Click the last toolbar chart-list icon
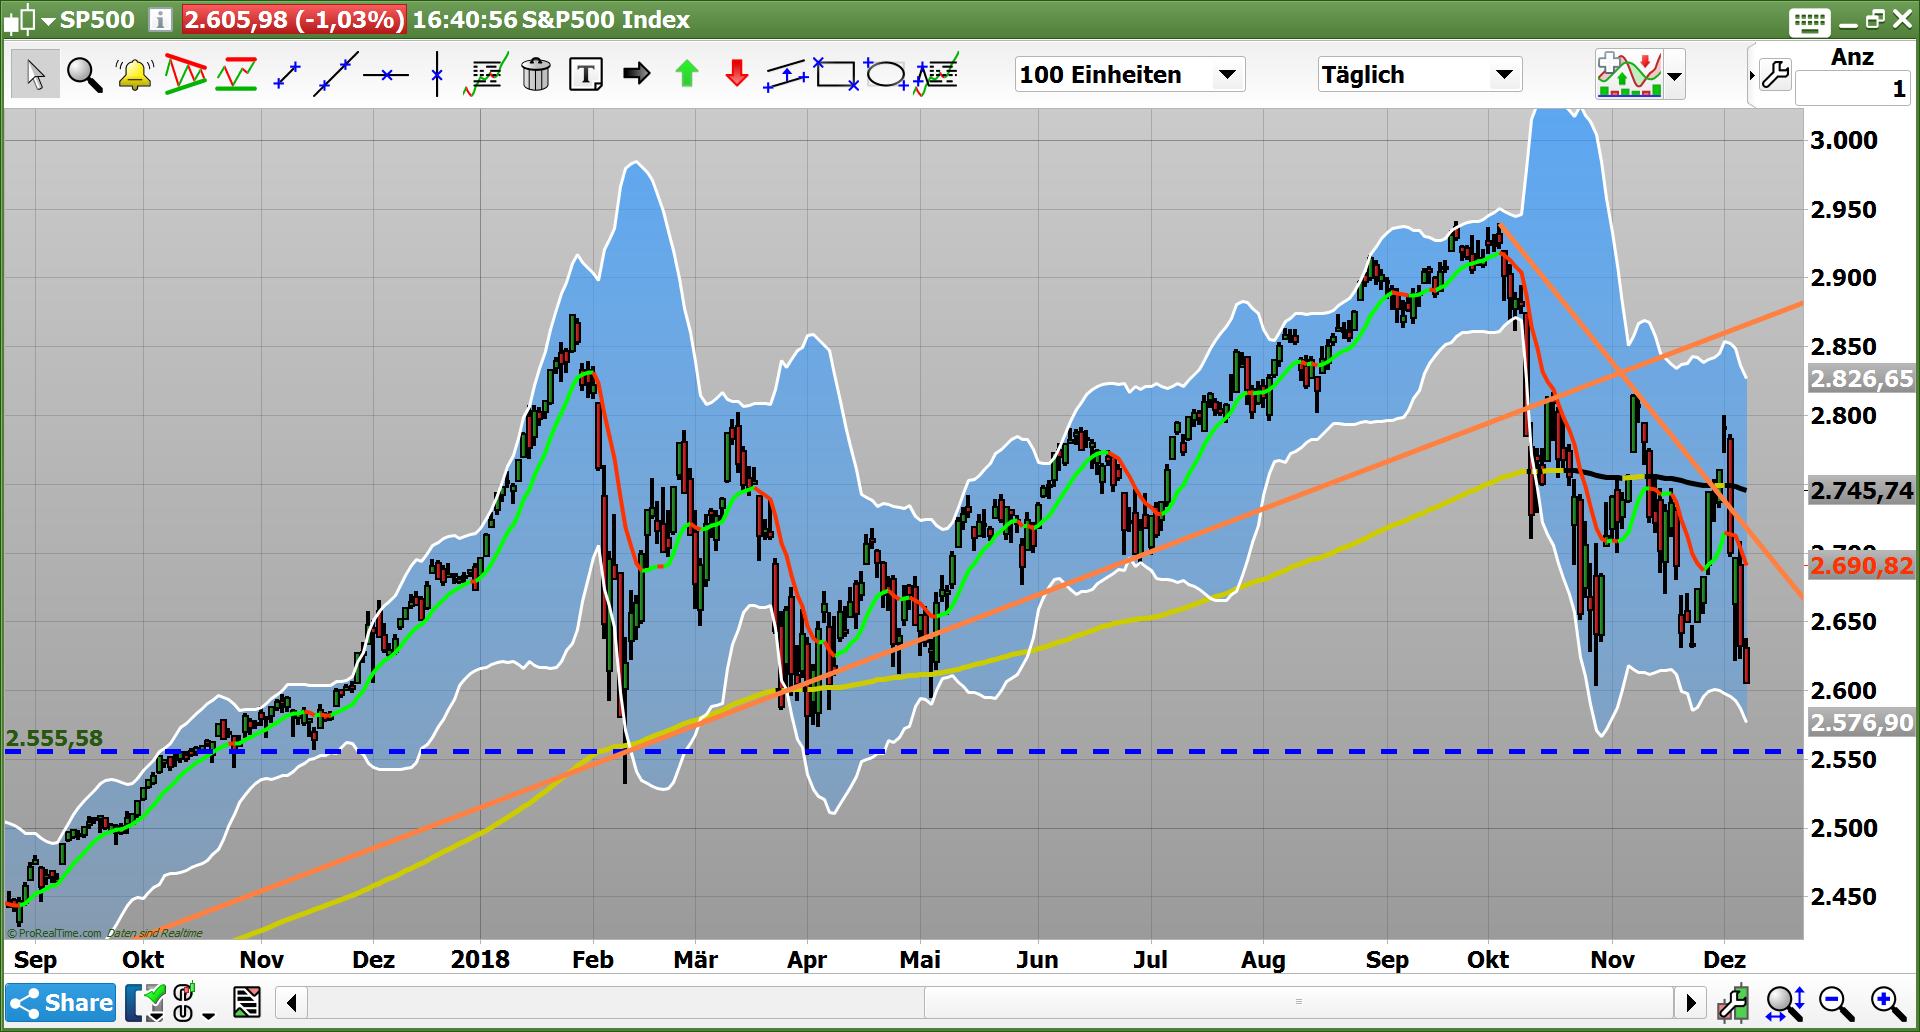Viewport: 1920px width, 1032px height. (x=937, y=75)
